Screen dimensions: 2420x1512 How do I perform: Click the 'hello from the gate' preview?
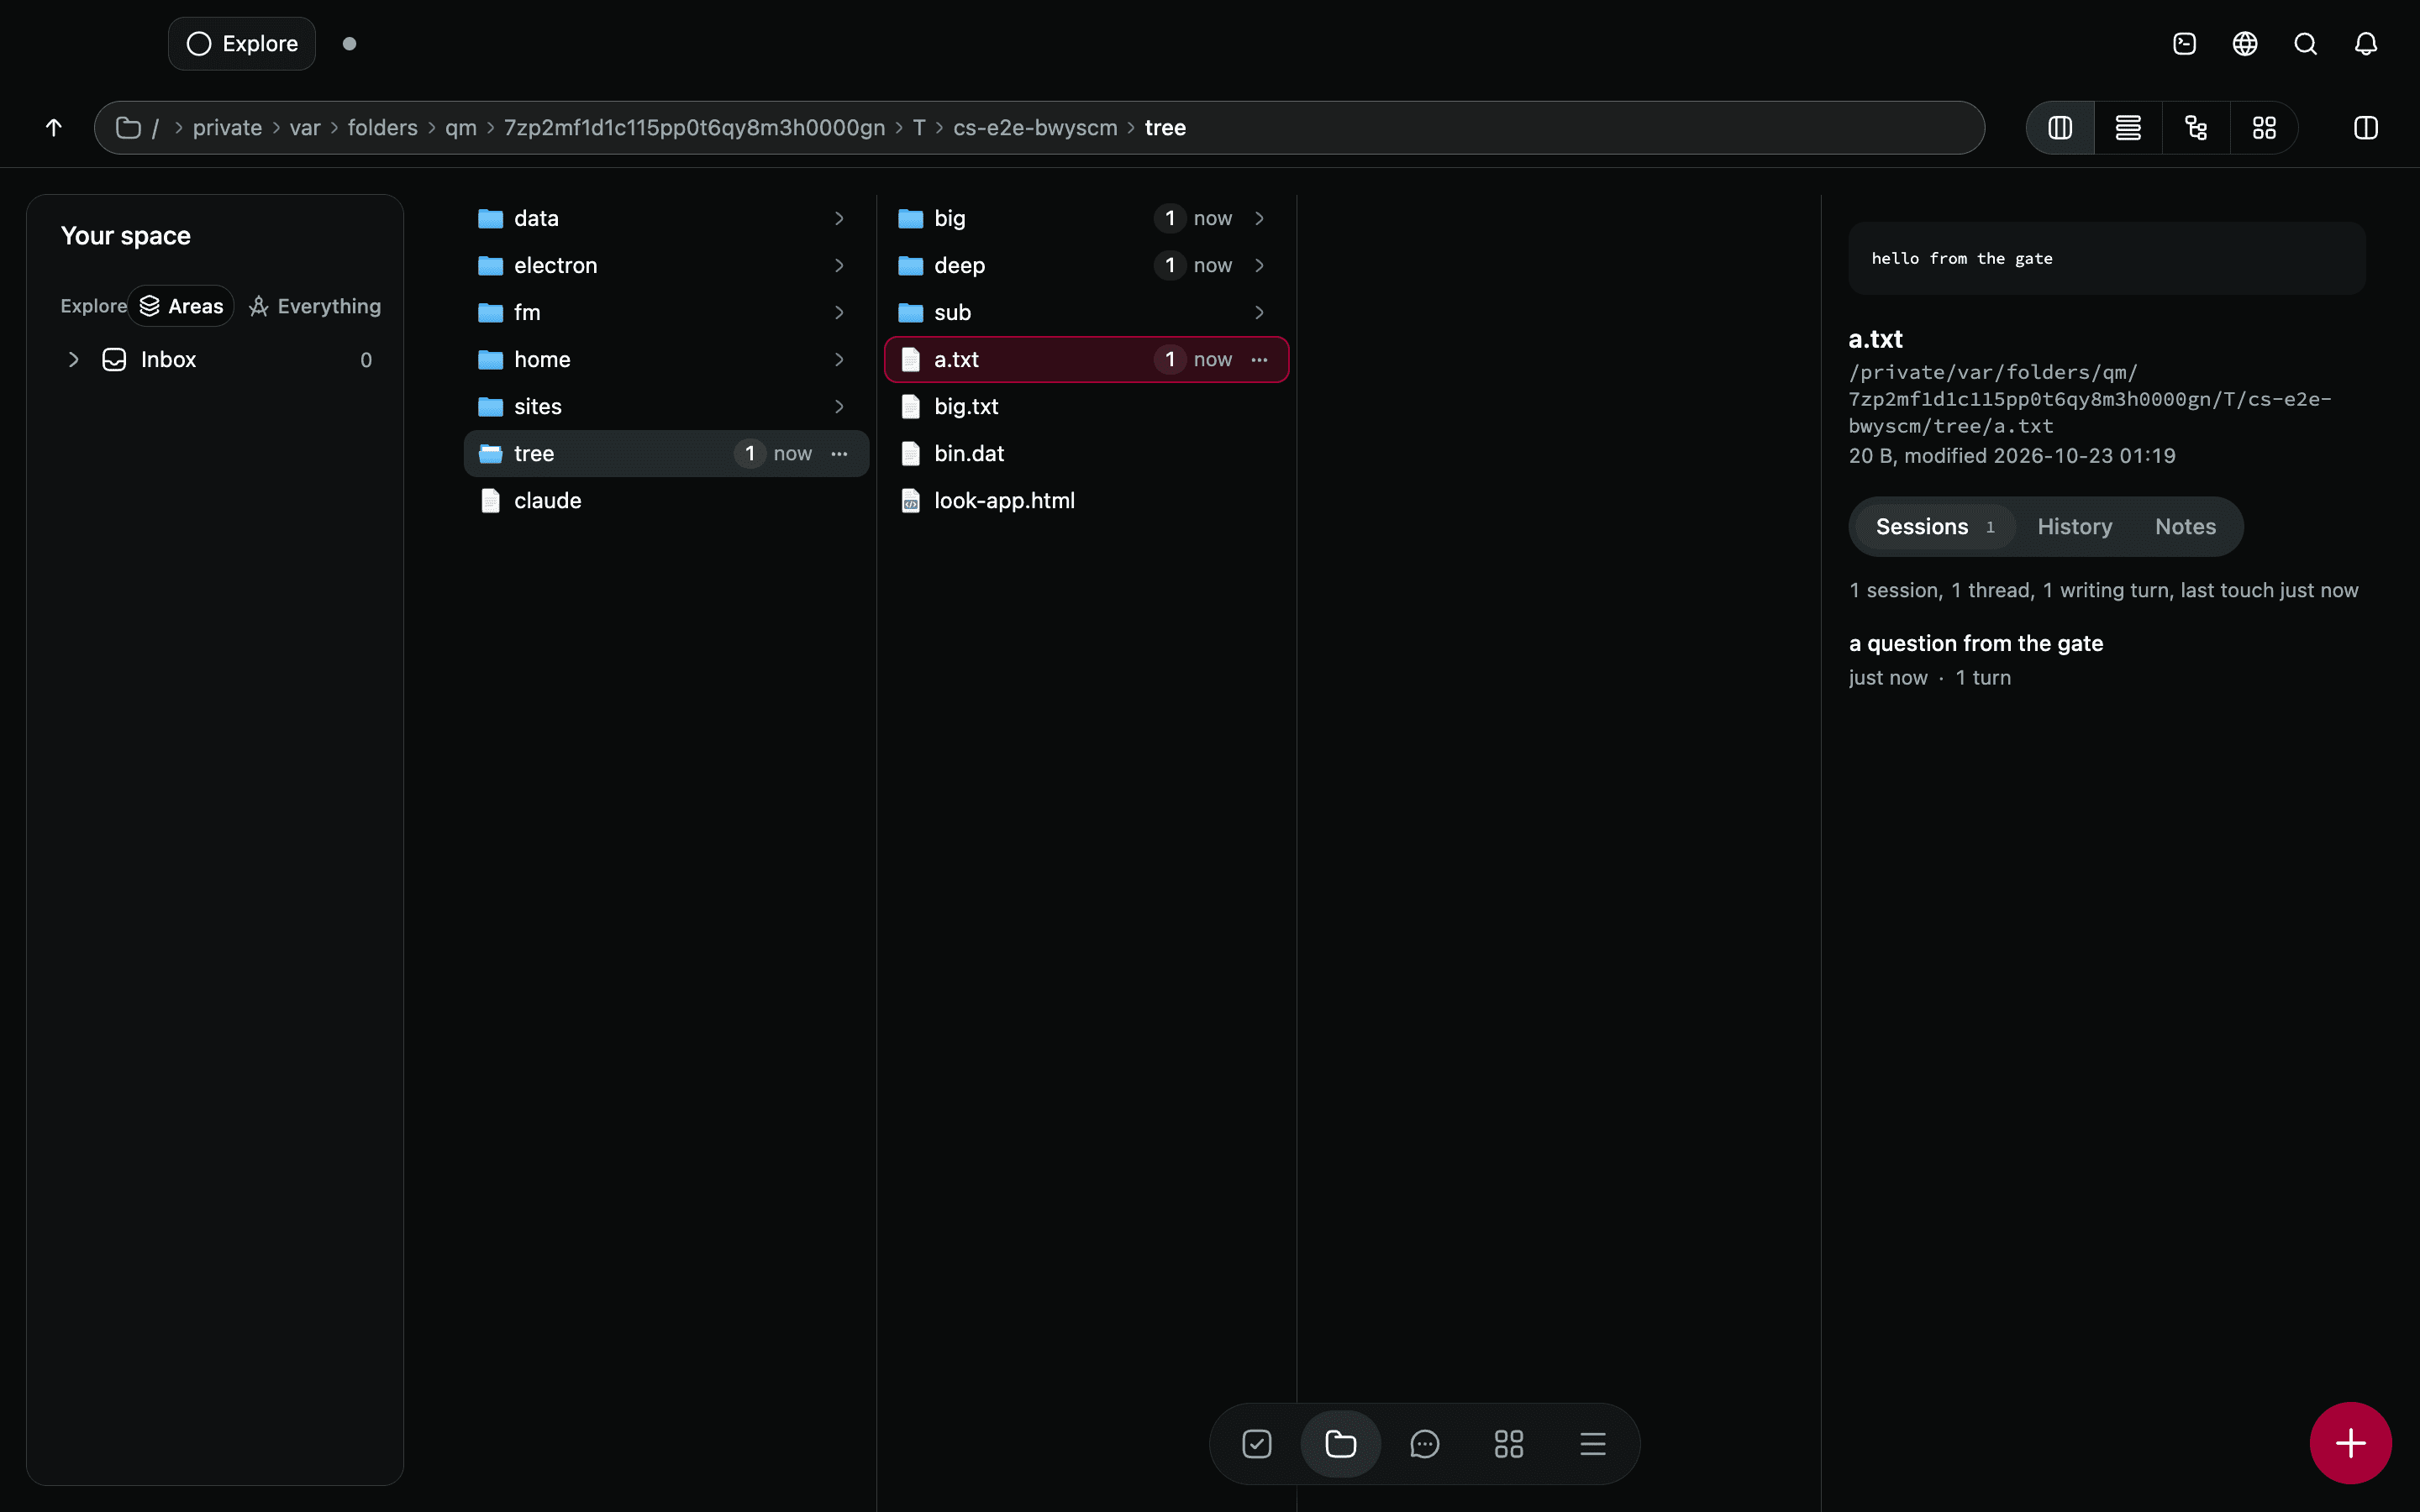(2106, 258)
